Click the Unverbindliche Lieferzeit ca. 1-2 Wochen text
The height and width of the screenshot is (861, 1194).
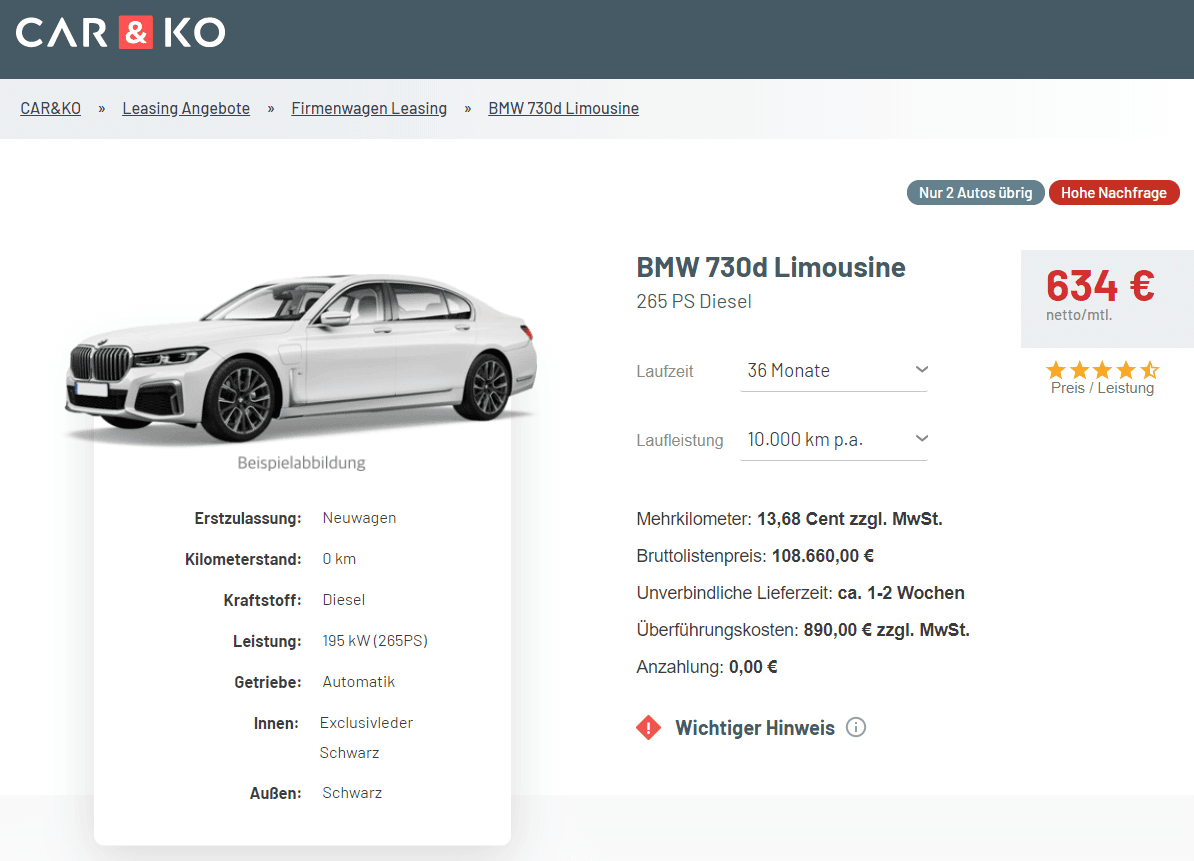click(800, 593)
